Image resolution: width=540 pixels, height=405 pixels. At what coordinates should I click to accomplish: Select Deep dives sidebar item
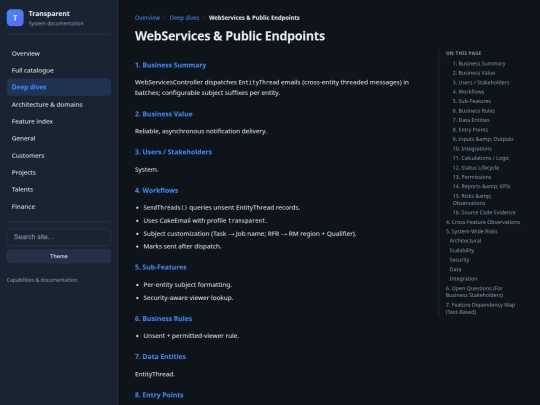pyautogui.click(x=59, y=87)
